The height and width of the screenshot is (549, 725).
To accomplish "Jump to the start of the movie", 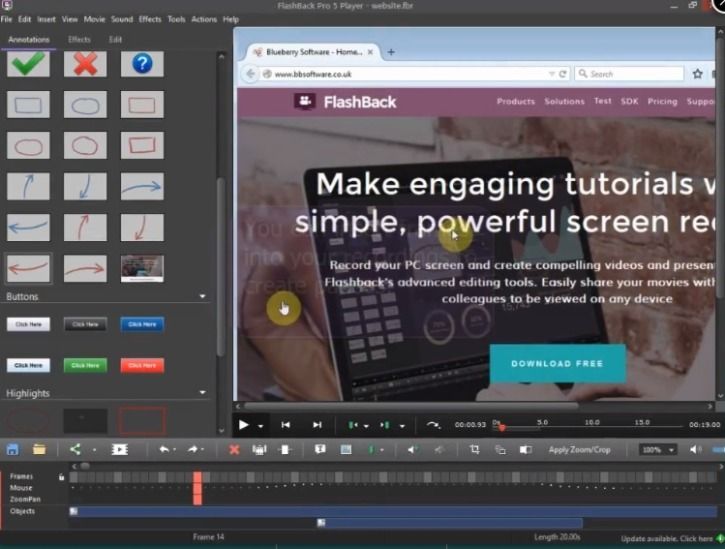I will point(286,425).
